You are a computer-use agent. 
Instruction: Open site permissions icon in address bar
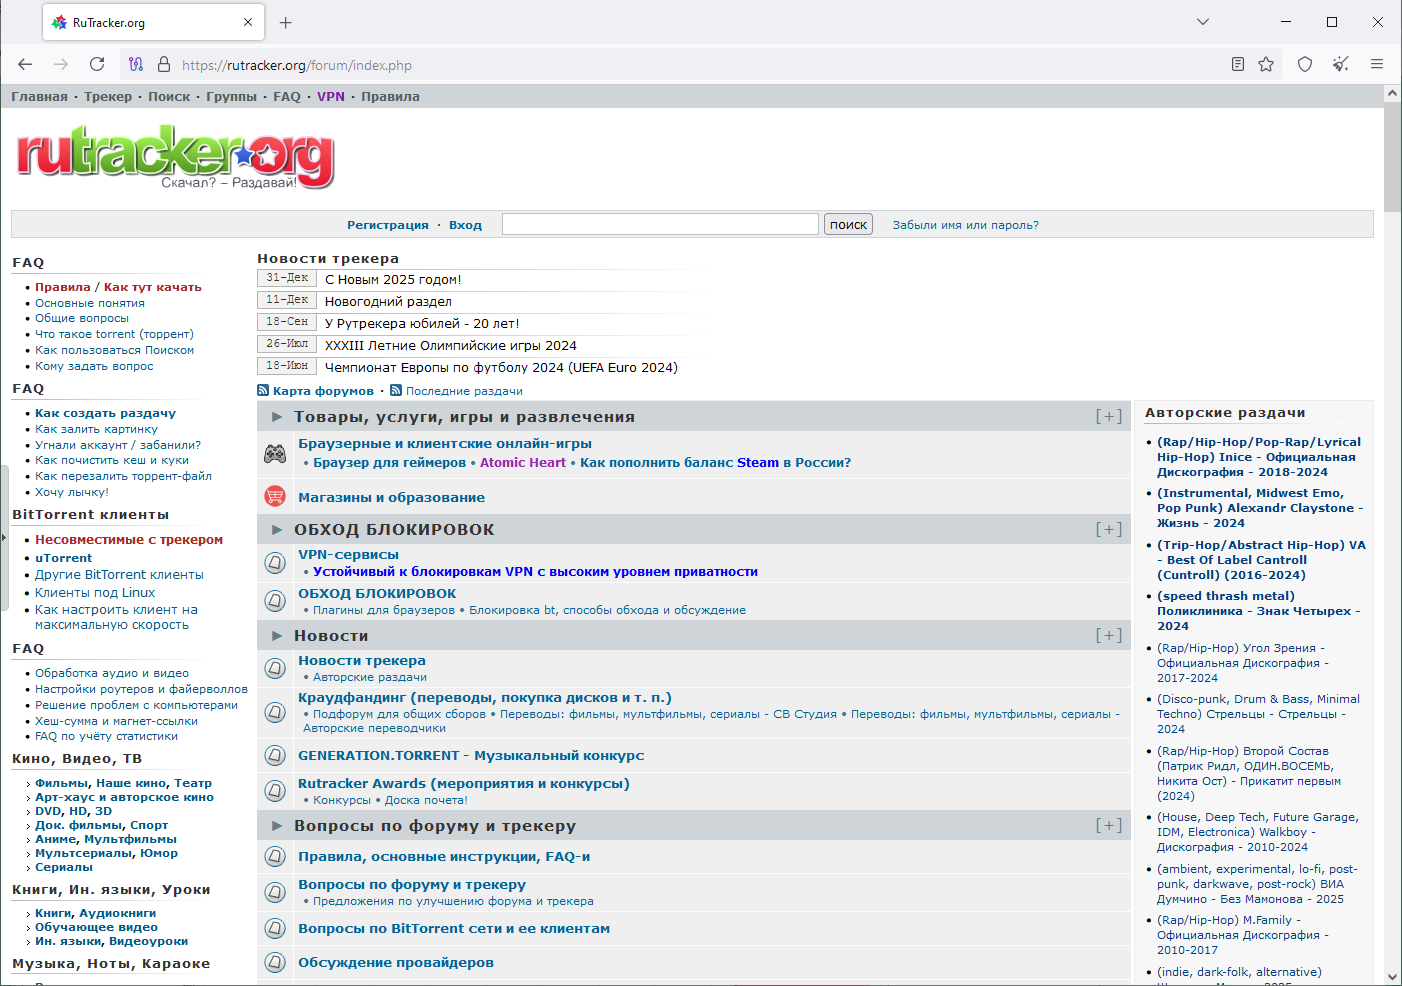coord(136,64)
